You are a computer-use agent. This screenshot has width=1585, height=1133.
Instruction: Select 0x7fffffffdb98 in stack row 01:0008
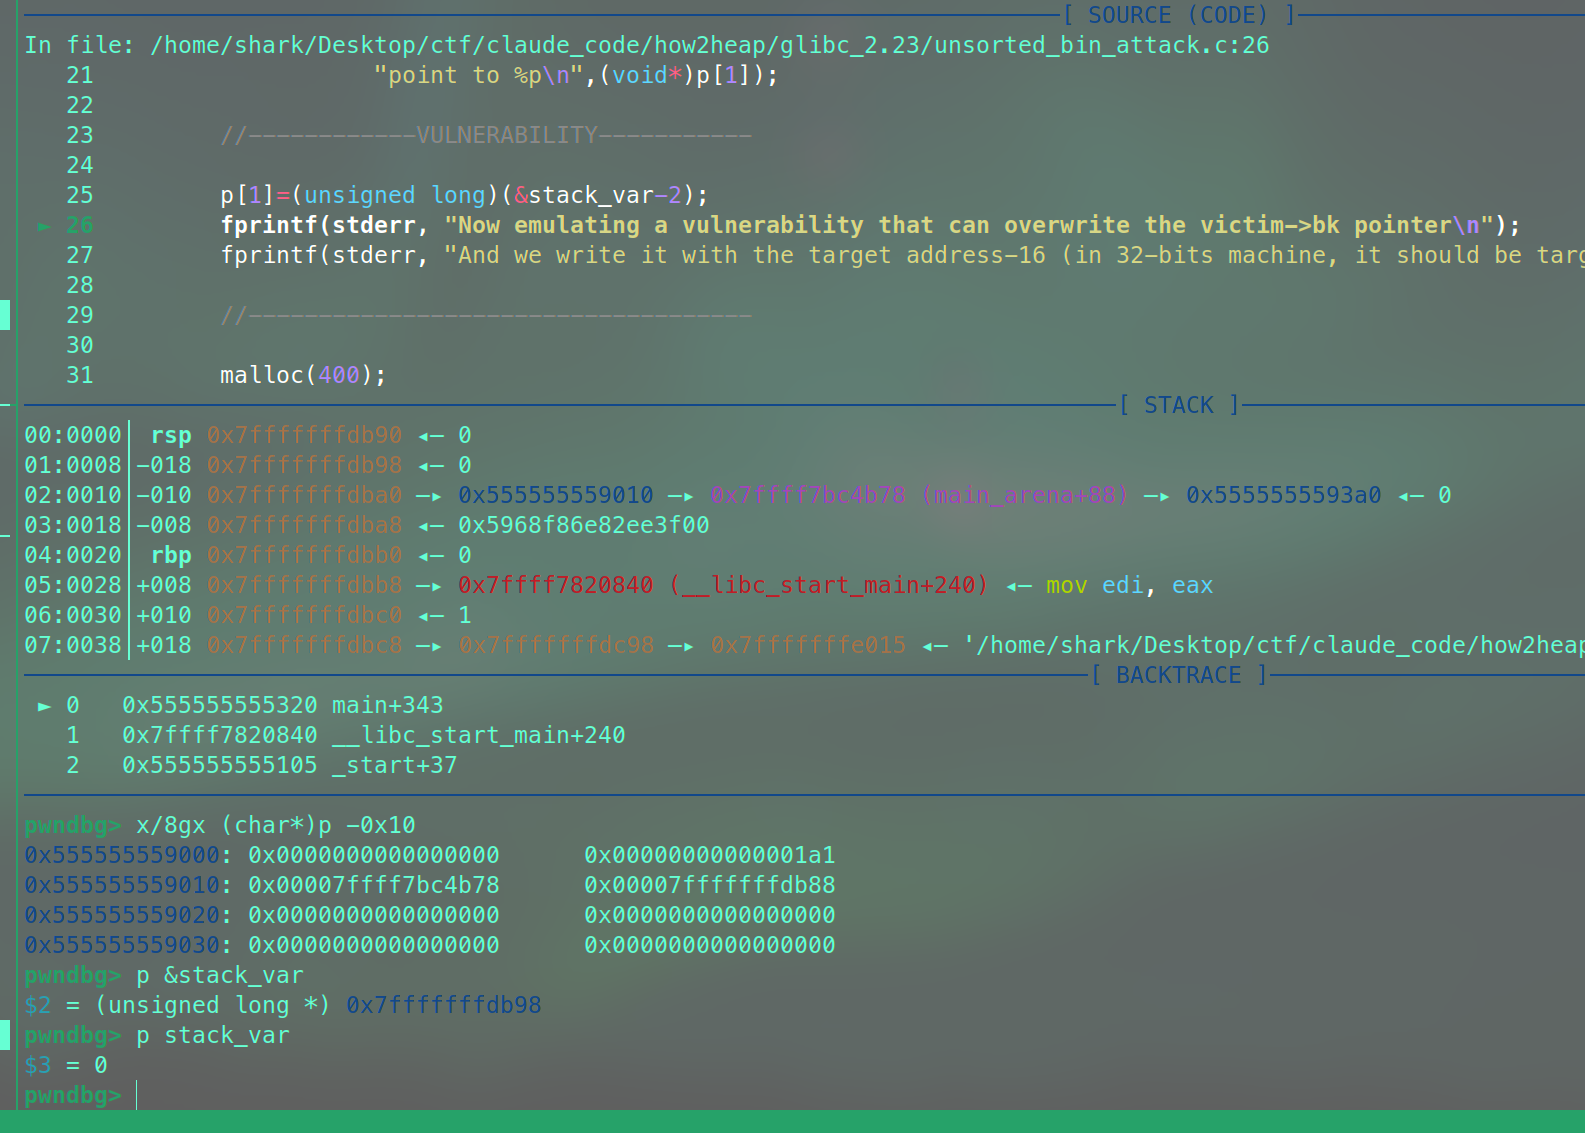pos(304,465)
